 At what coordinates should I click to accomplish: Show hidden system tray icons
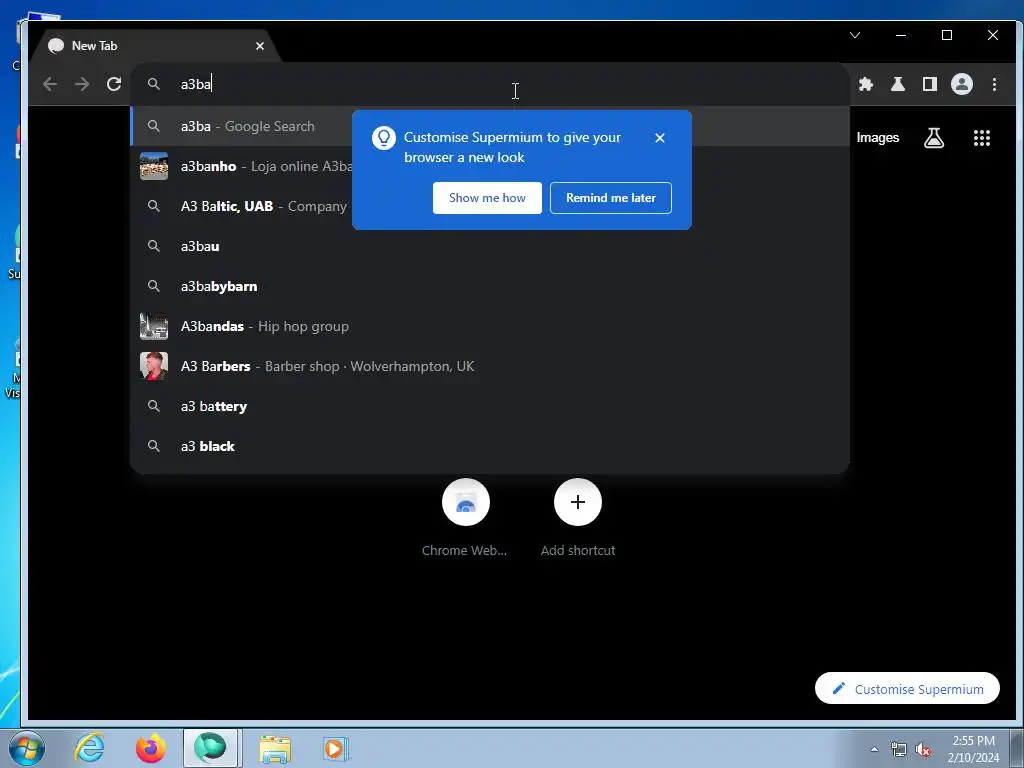874,749
